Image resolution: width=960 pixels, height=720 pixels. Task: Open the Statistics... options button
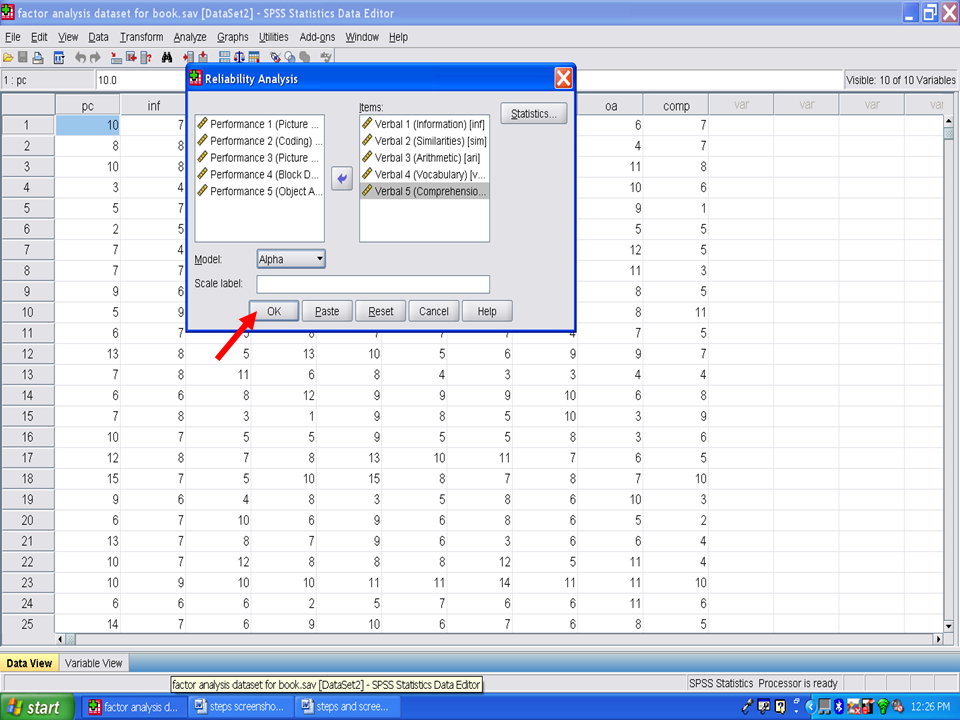(534, 114)
